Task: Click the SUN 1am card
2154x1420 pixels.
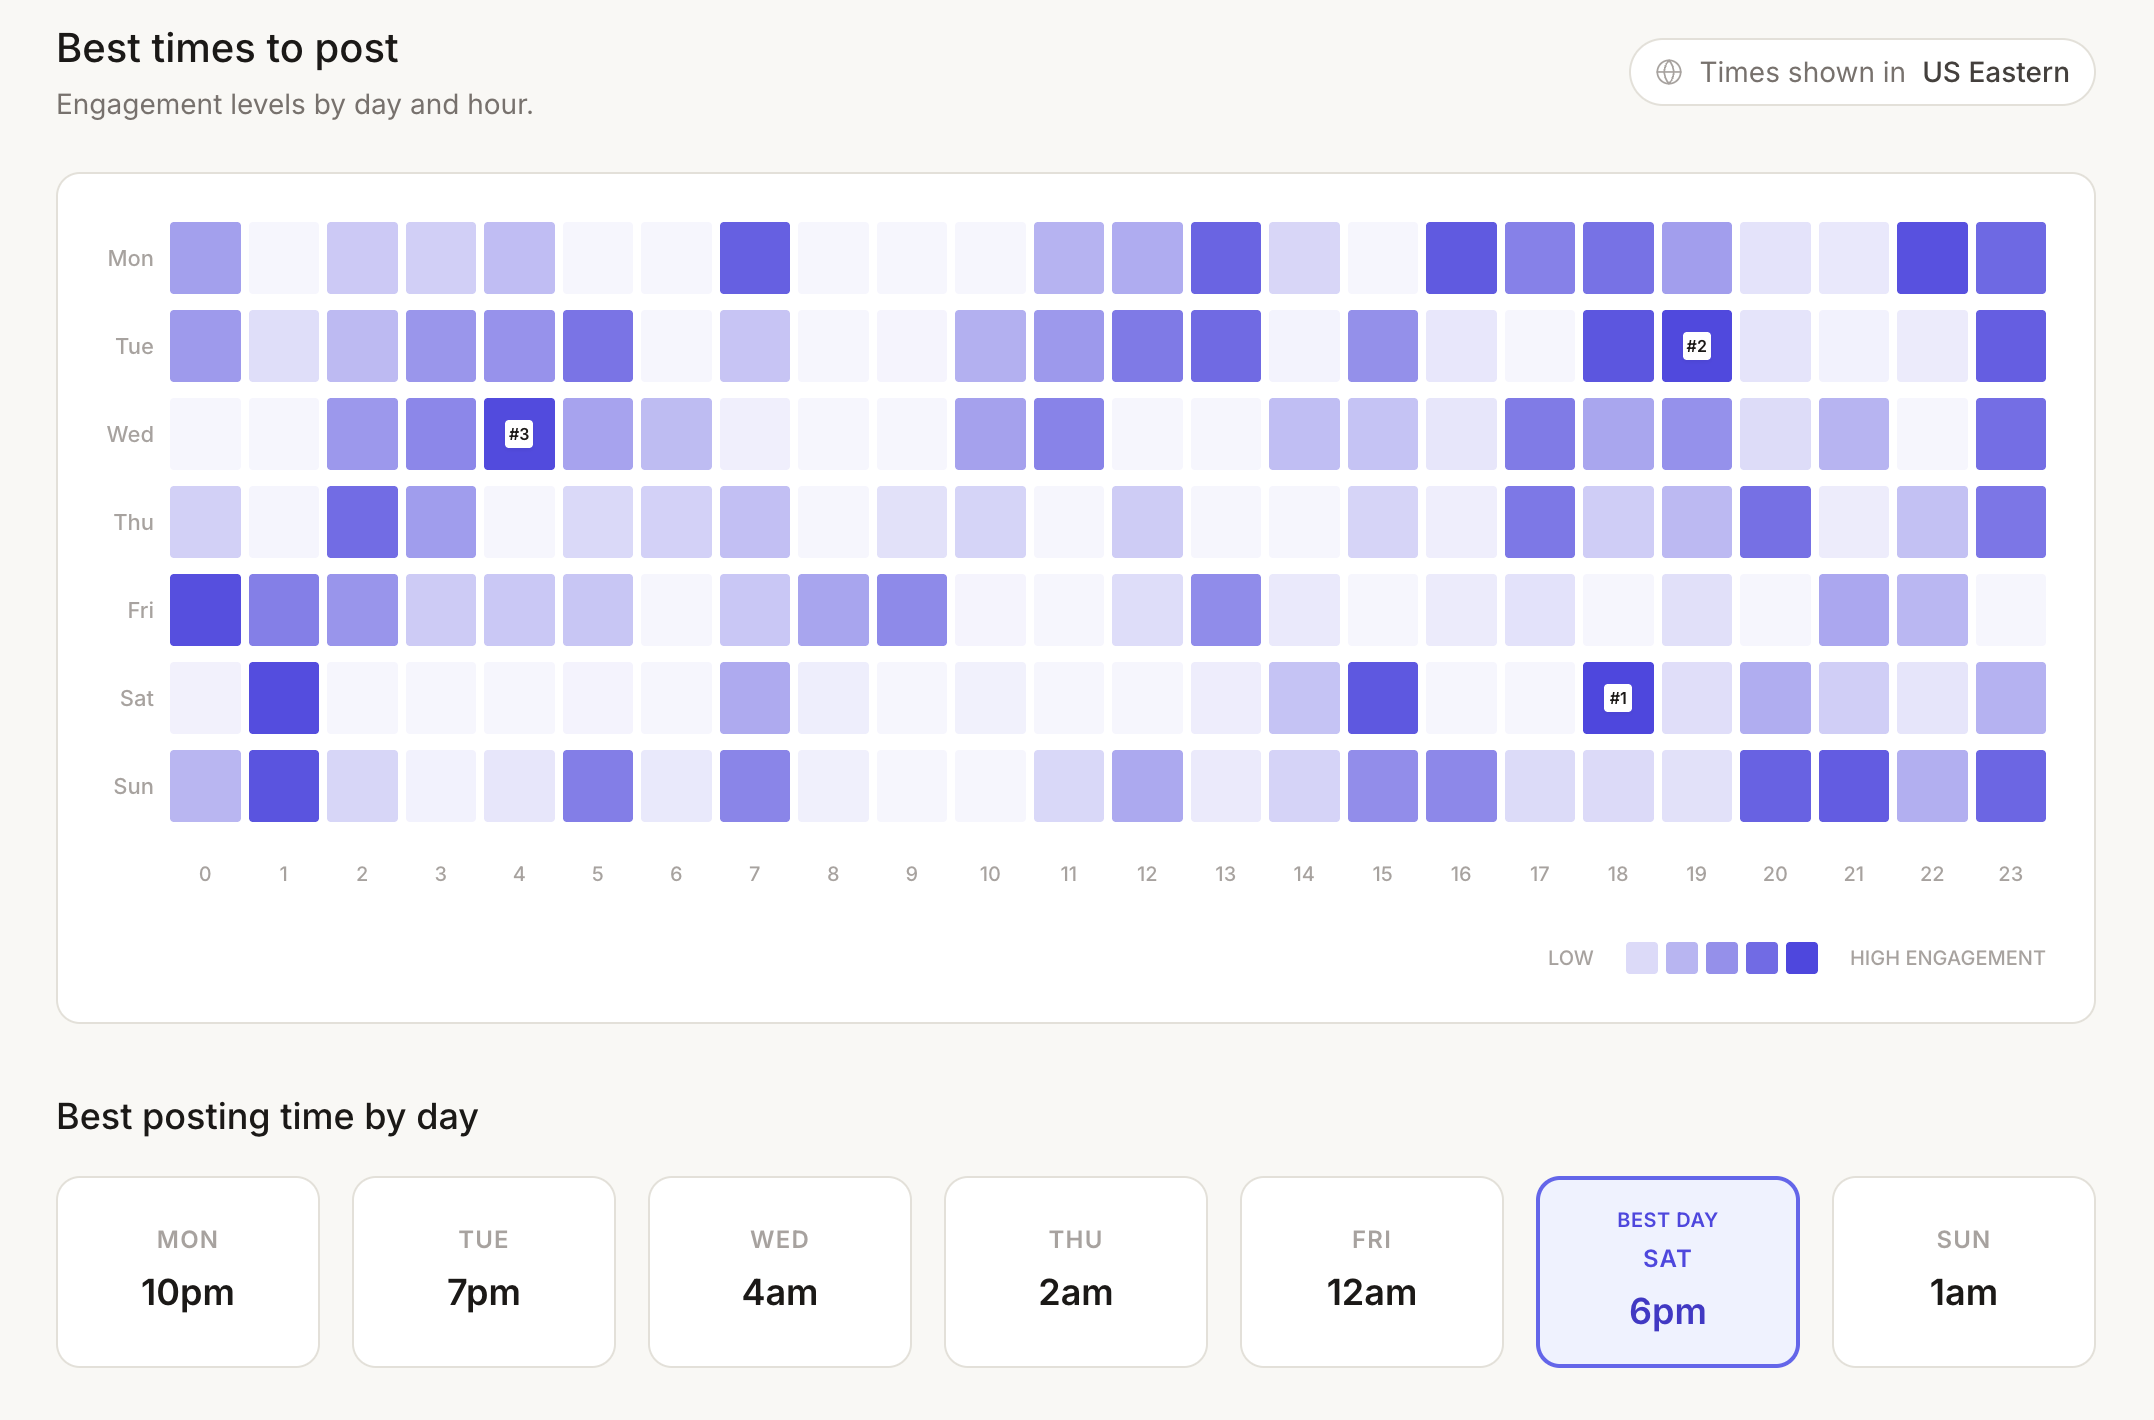Action: click(1963, 1271)
